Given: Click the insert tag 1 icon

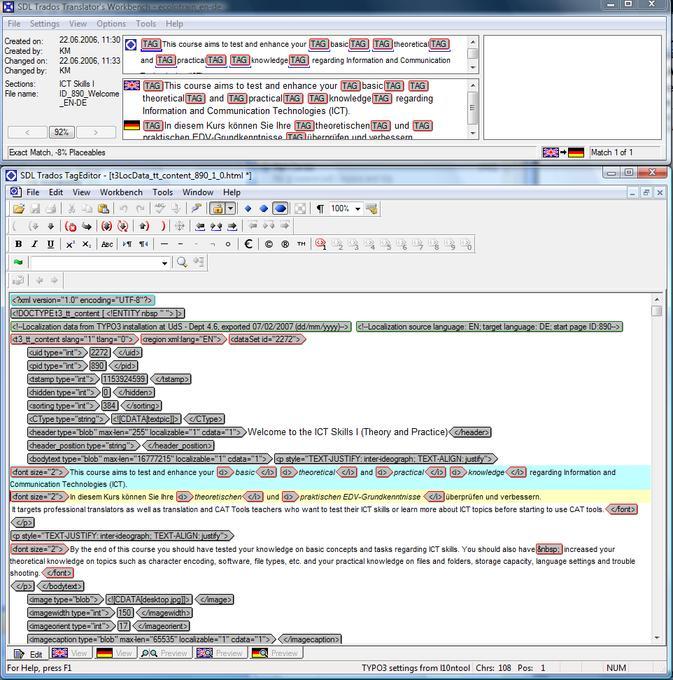Looking at the screenshot, I should click(x=321, y=244).
